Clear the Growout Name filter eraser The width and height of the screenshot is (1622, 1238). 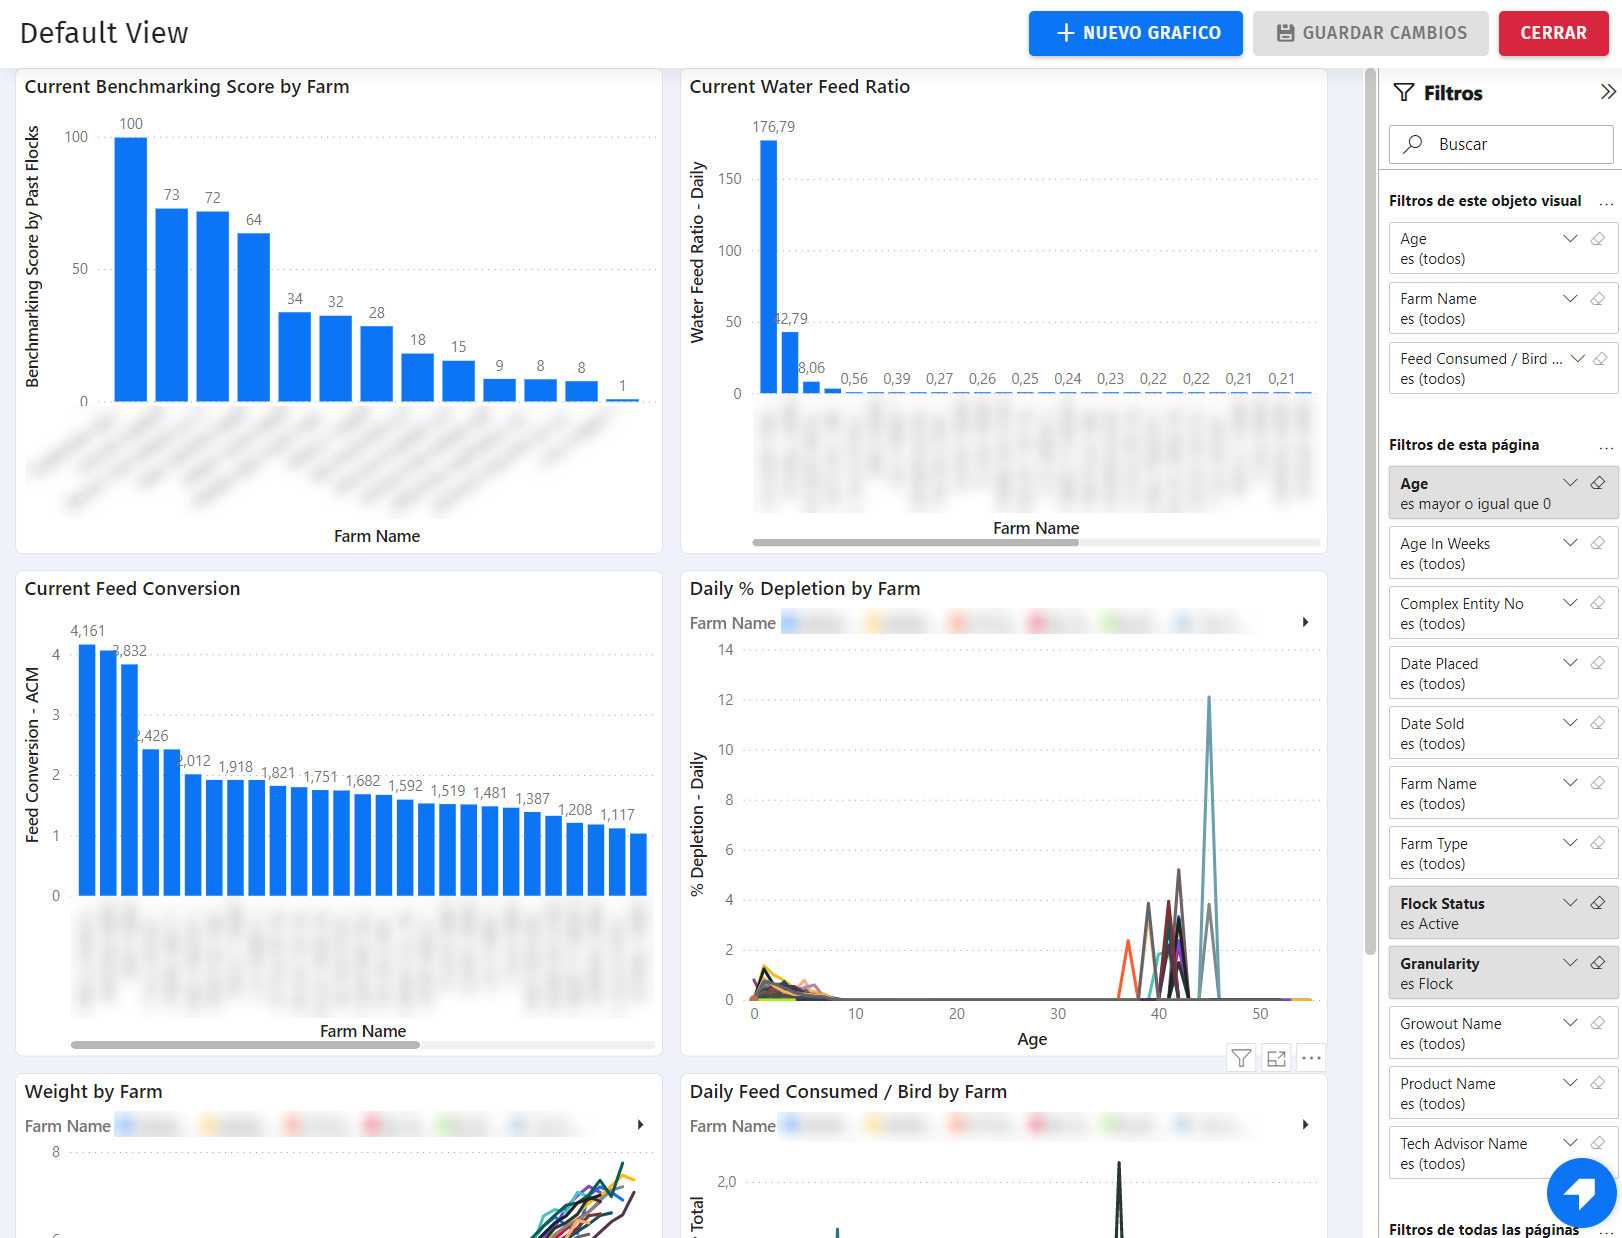coord(1598,1023)
